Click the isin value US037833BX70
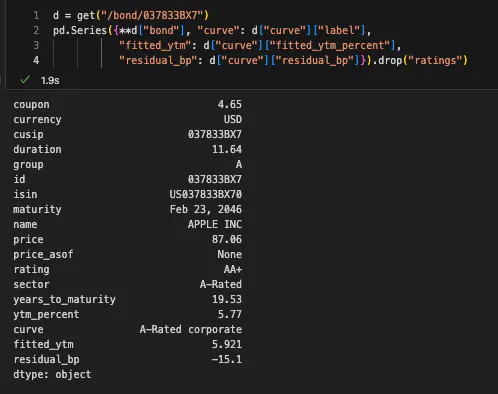The image size is (498, 394). pyautogui.click(x=206, y=194)
